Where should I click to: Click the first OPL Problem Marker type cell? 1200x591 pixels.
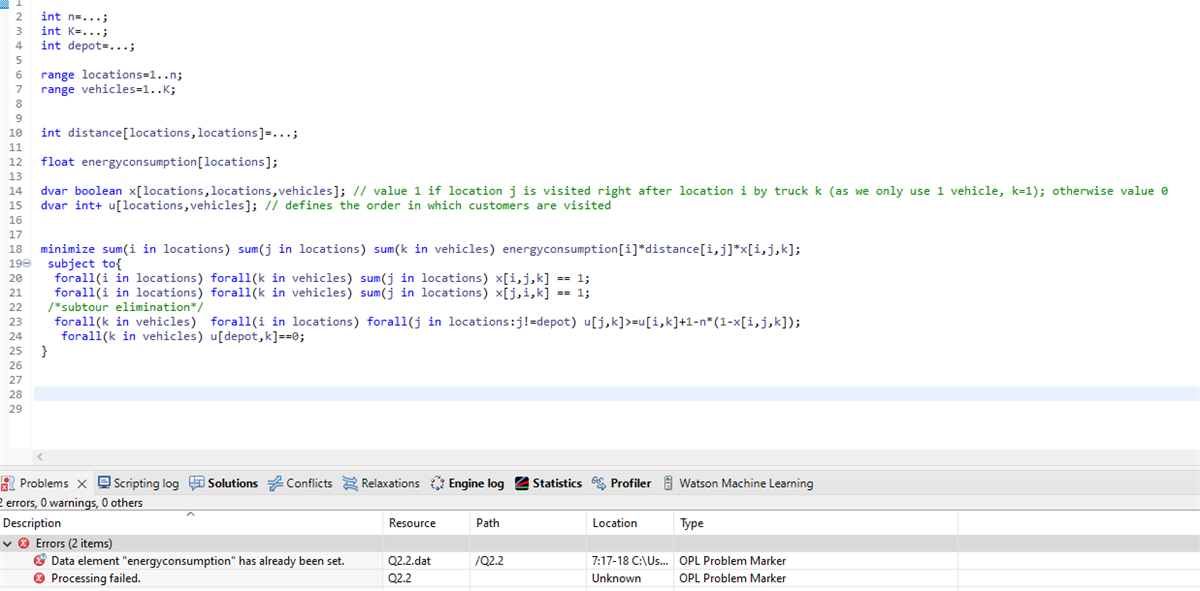pos(733,561)
